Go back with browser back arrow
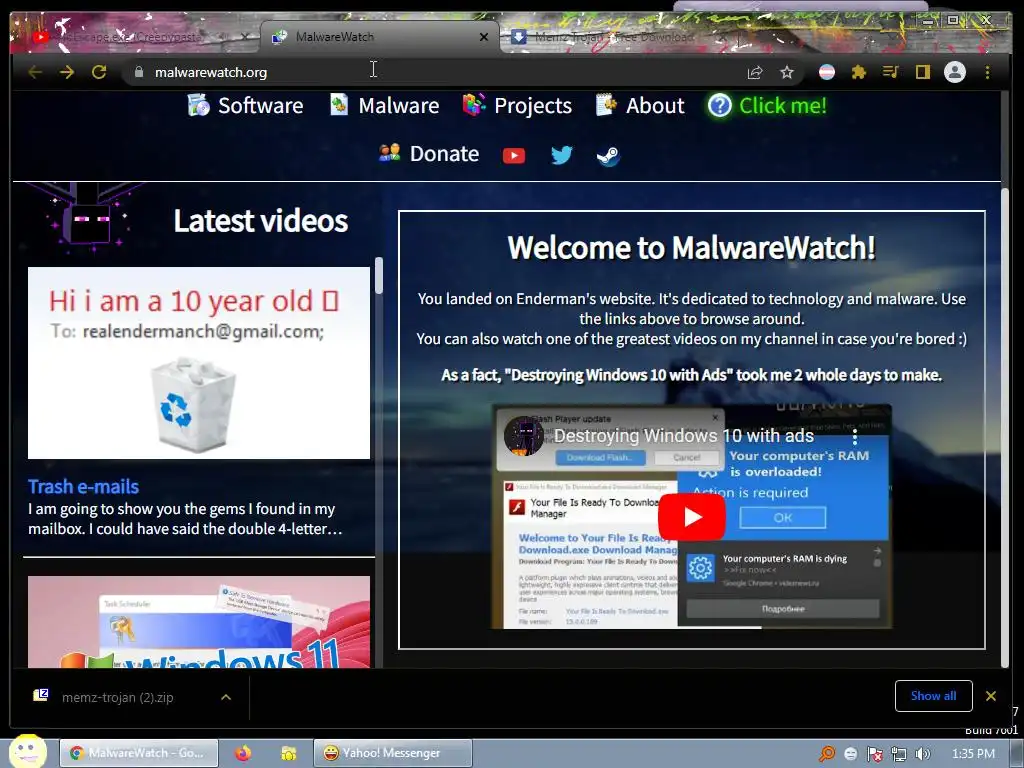The image size is (1024, 768). (x=35, y=72)
